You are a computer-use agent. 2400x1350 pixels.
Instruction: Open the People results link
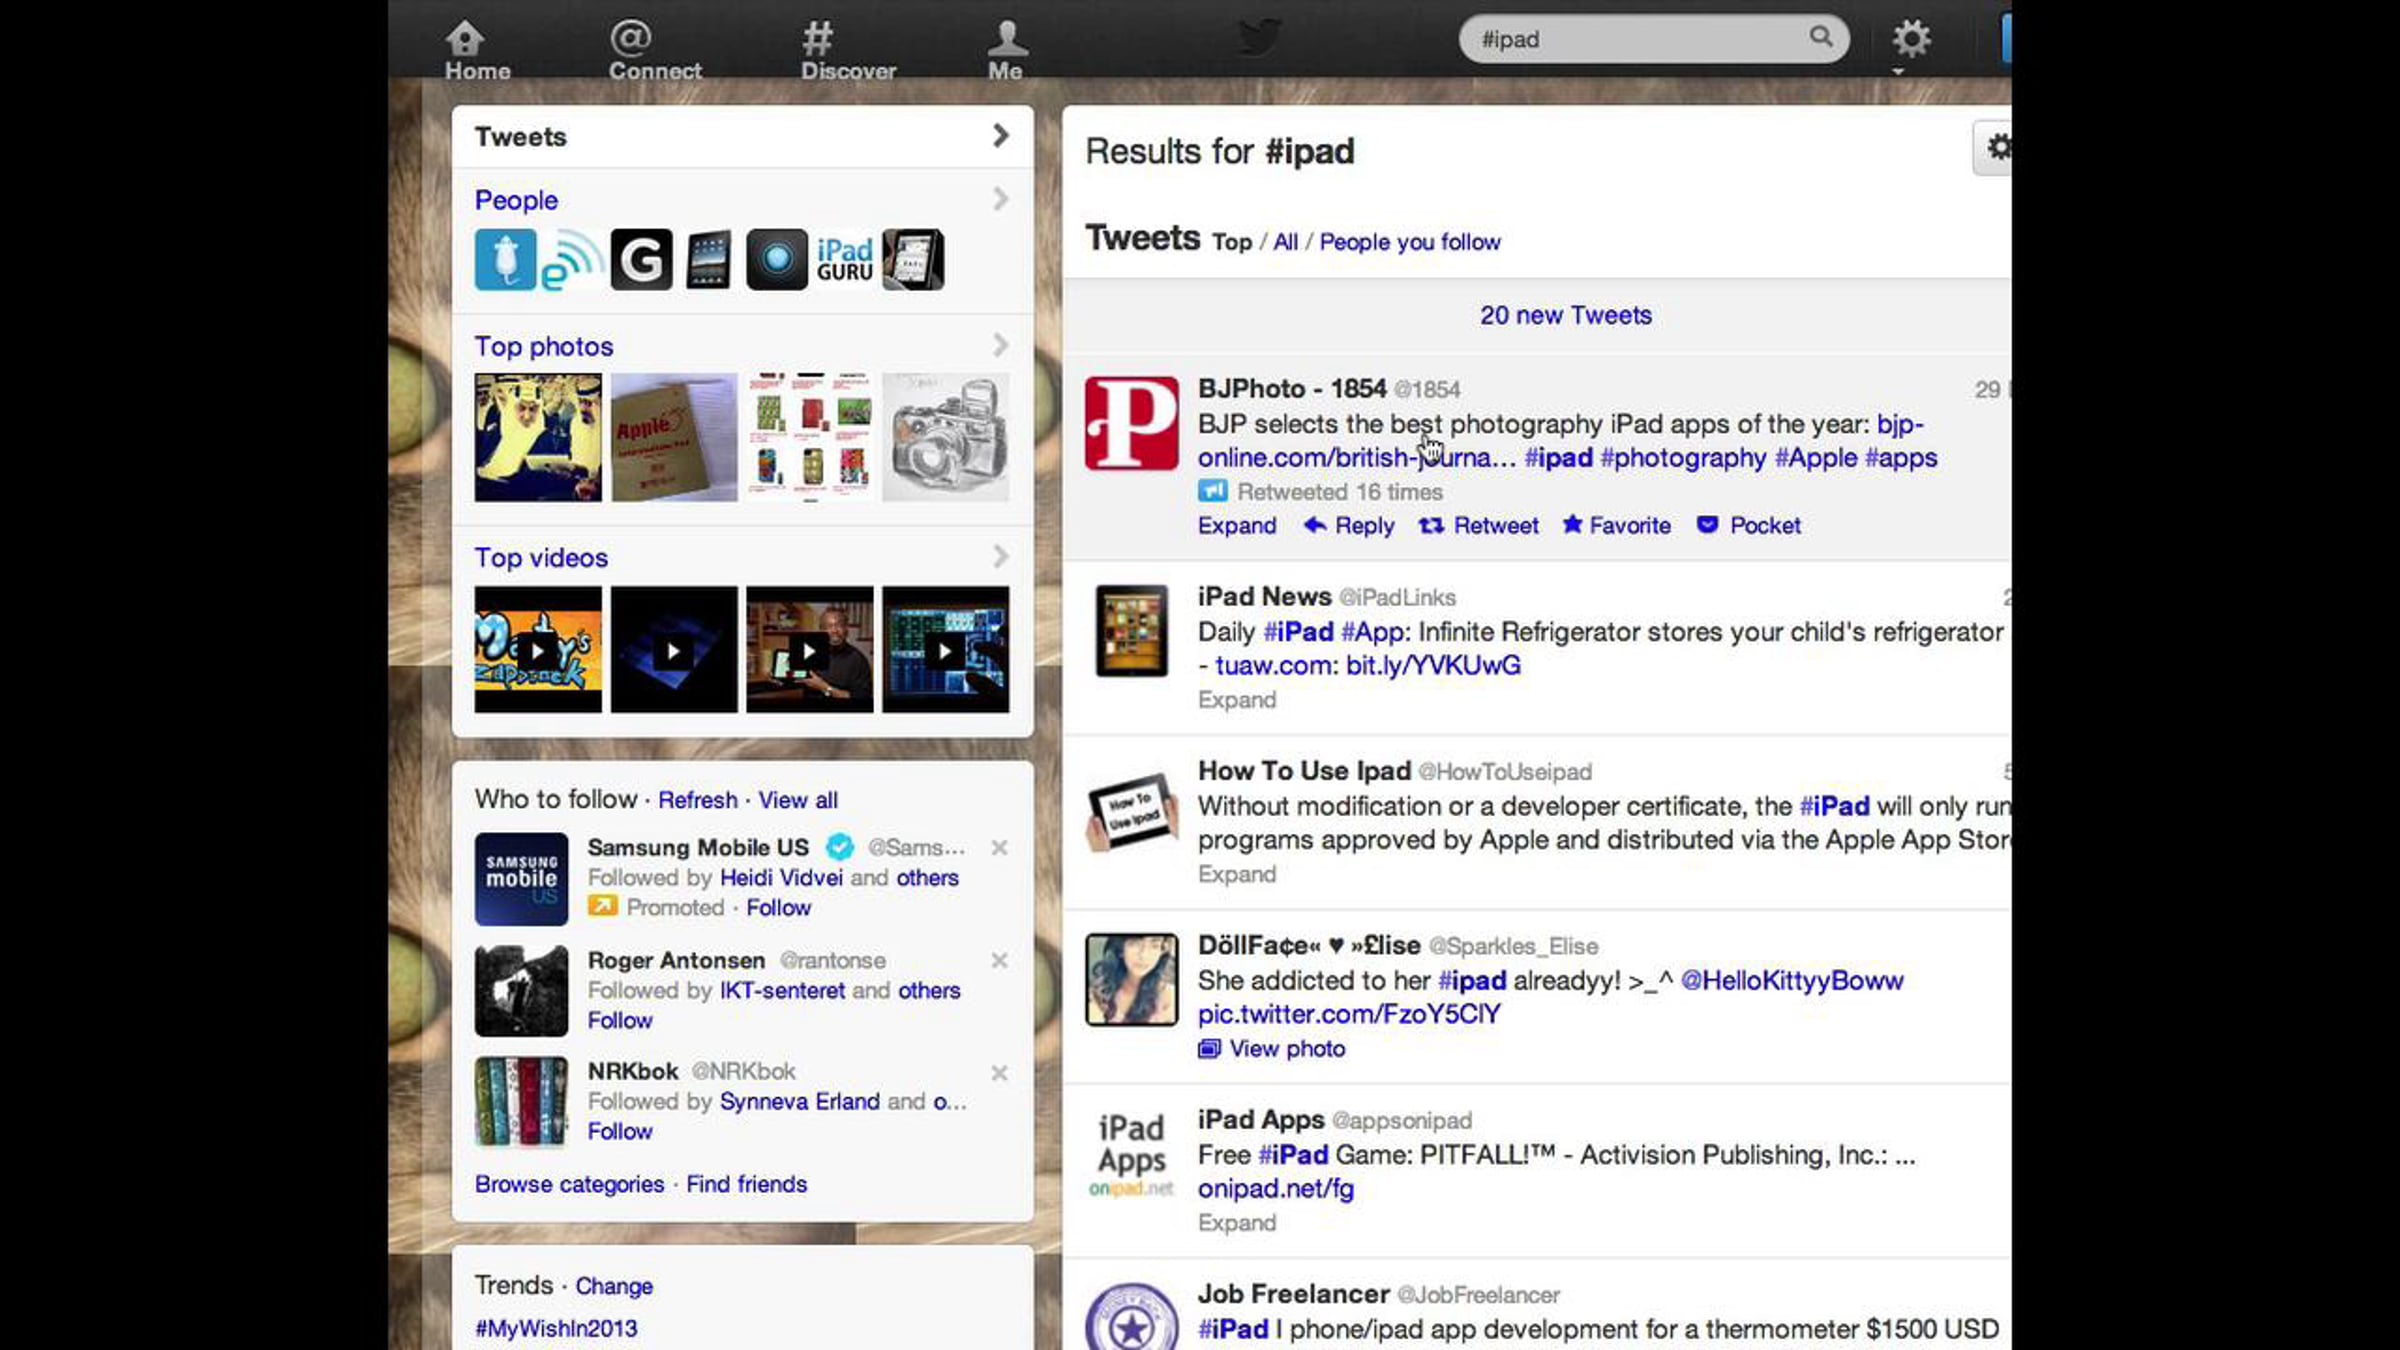point(516,200)
